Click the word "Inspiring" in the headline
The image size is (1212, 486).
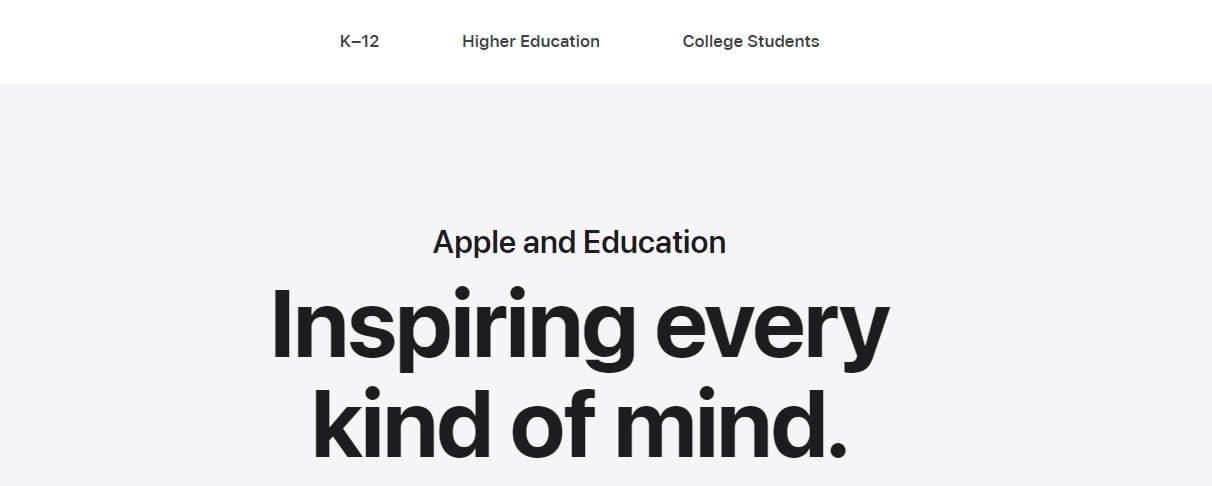click(x=453, y=326)
